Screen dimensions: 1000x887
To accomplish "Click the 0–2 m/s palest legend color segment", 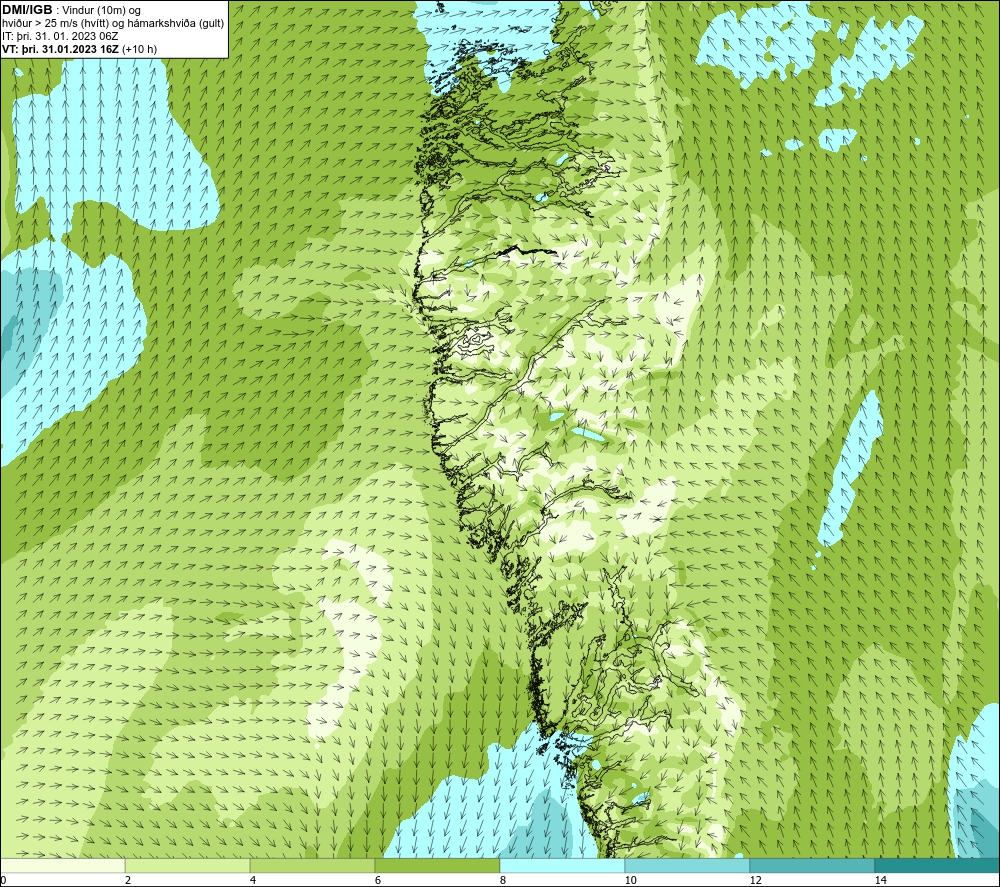I will [62, 865].
